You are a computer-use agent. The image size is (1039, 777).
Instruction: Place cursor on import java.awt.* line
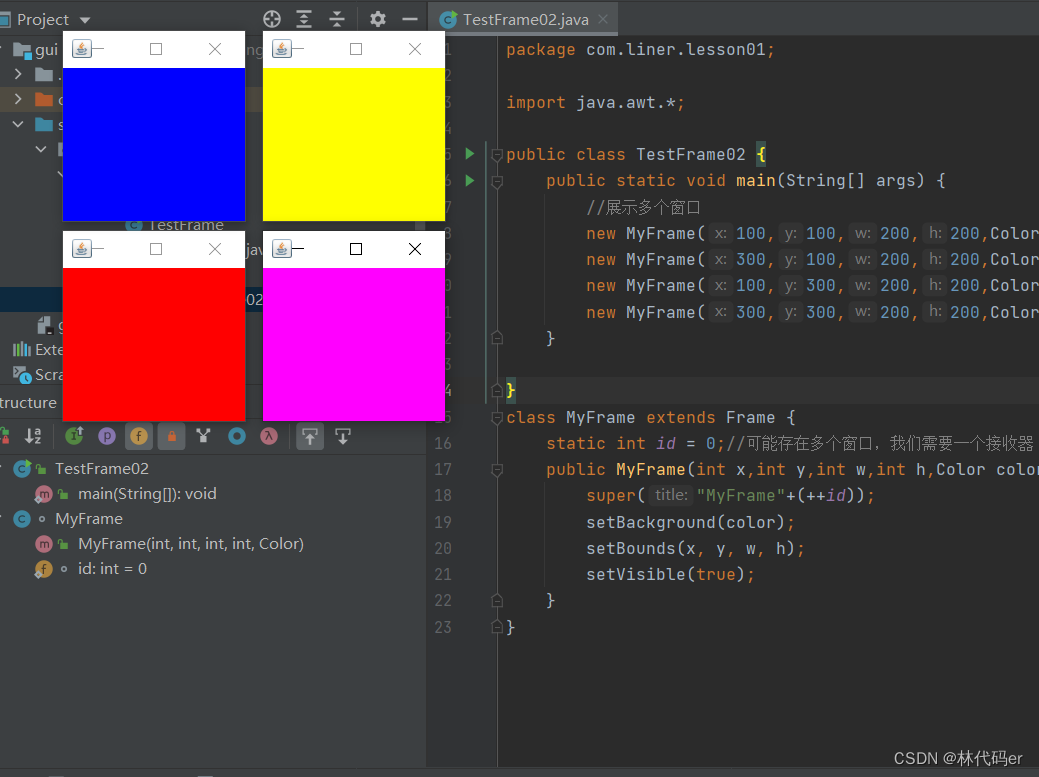(595, 103)
